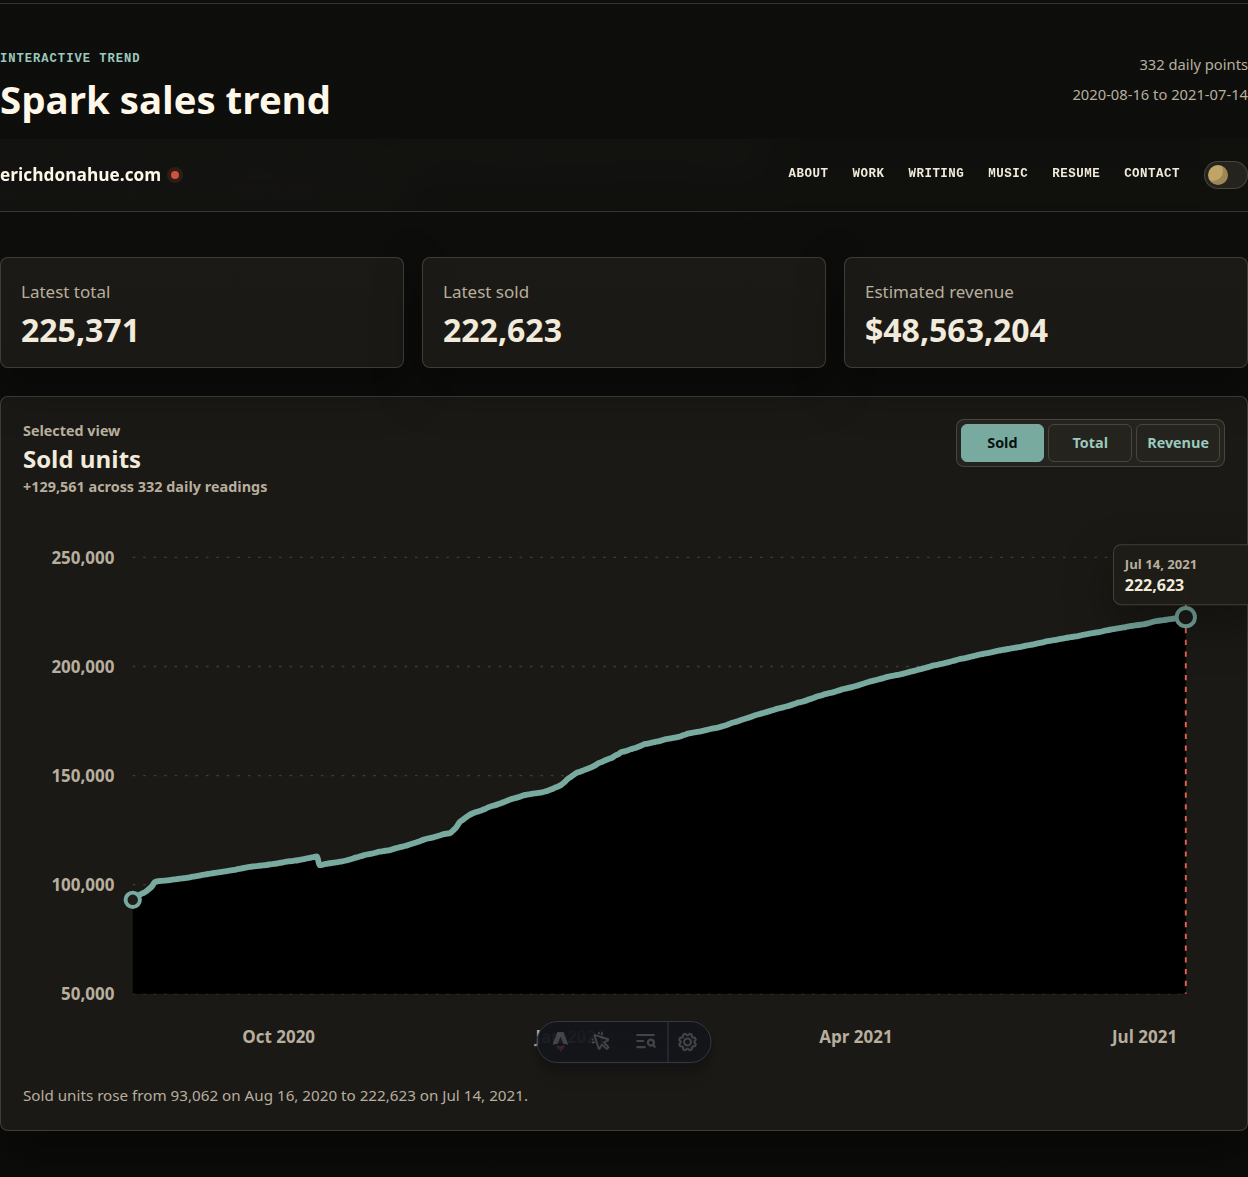Screen dimensions: 1248x1177
Task: Click the "332 daily points" text
Action: [x=1193, y=65]
